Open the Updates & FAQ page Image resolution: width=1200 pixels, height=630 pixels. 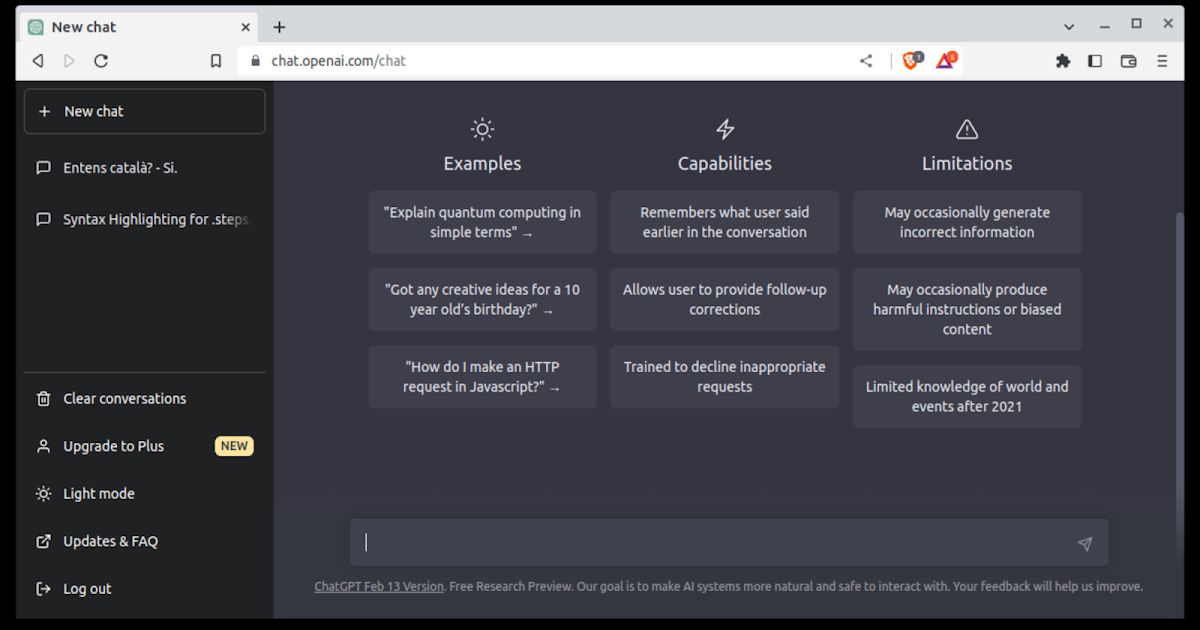click(x=108, y=541)
